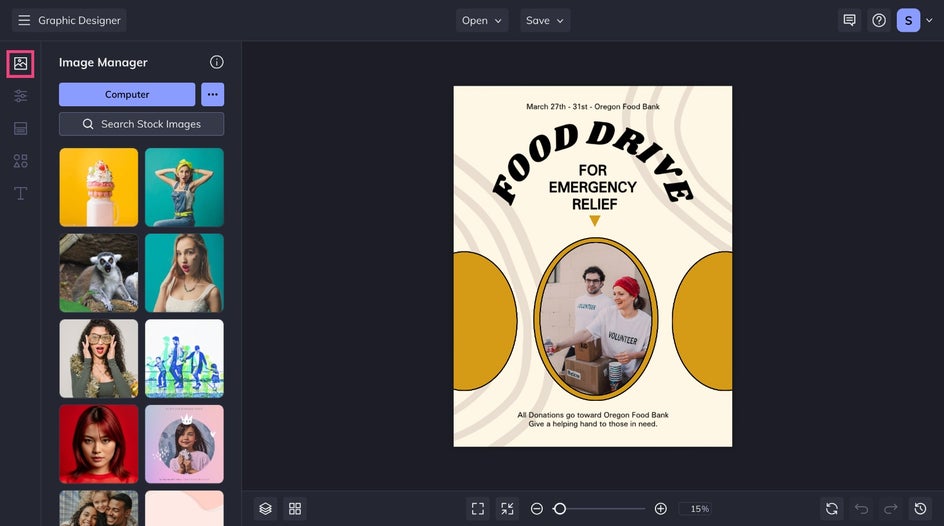Screen dimensions: 944x526
Task: Undo the last action
Action: [862, 509]
